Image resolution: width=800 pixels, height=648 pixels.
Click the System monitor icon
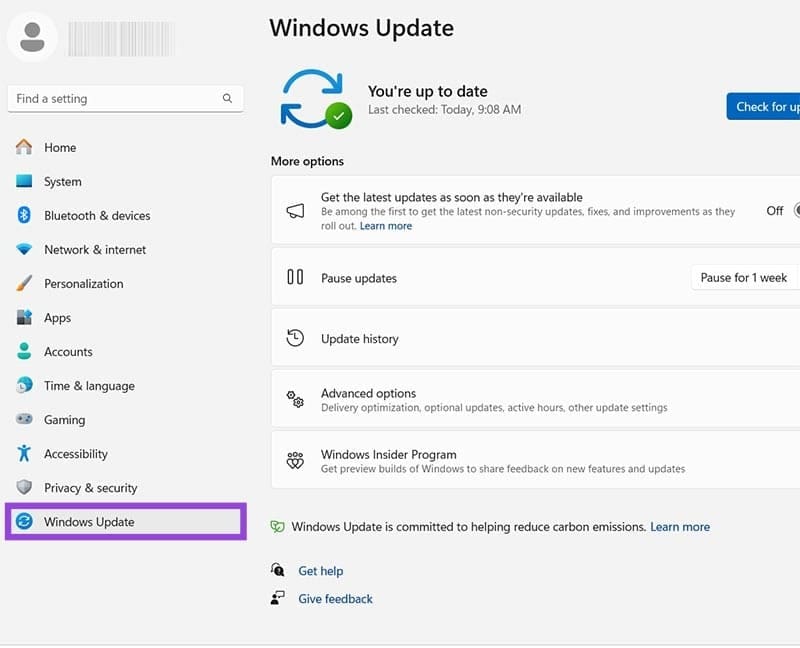(x=23, y=181)
